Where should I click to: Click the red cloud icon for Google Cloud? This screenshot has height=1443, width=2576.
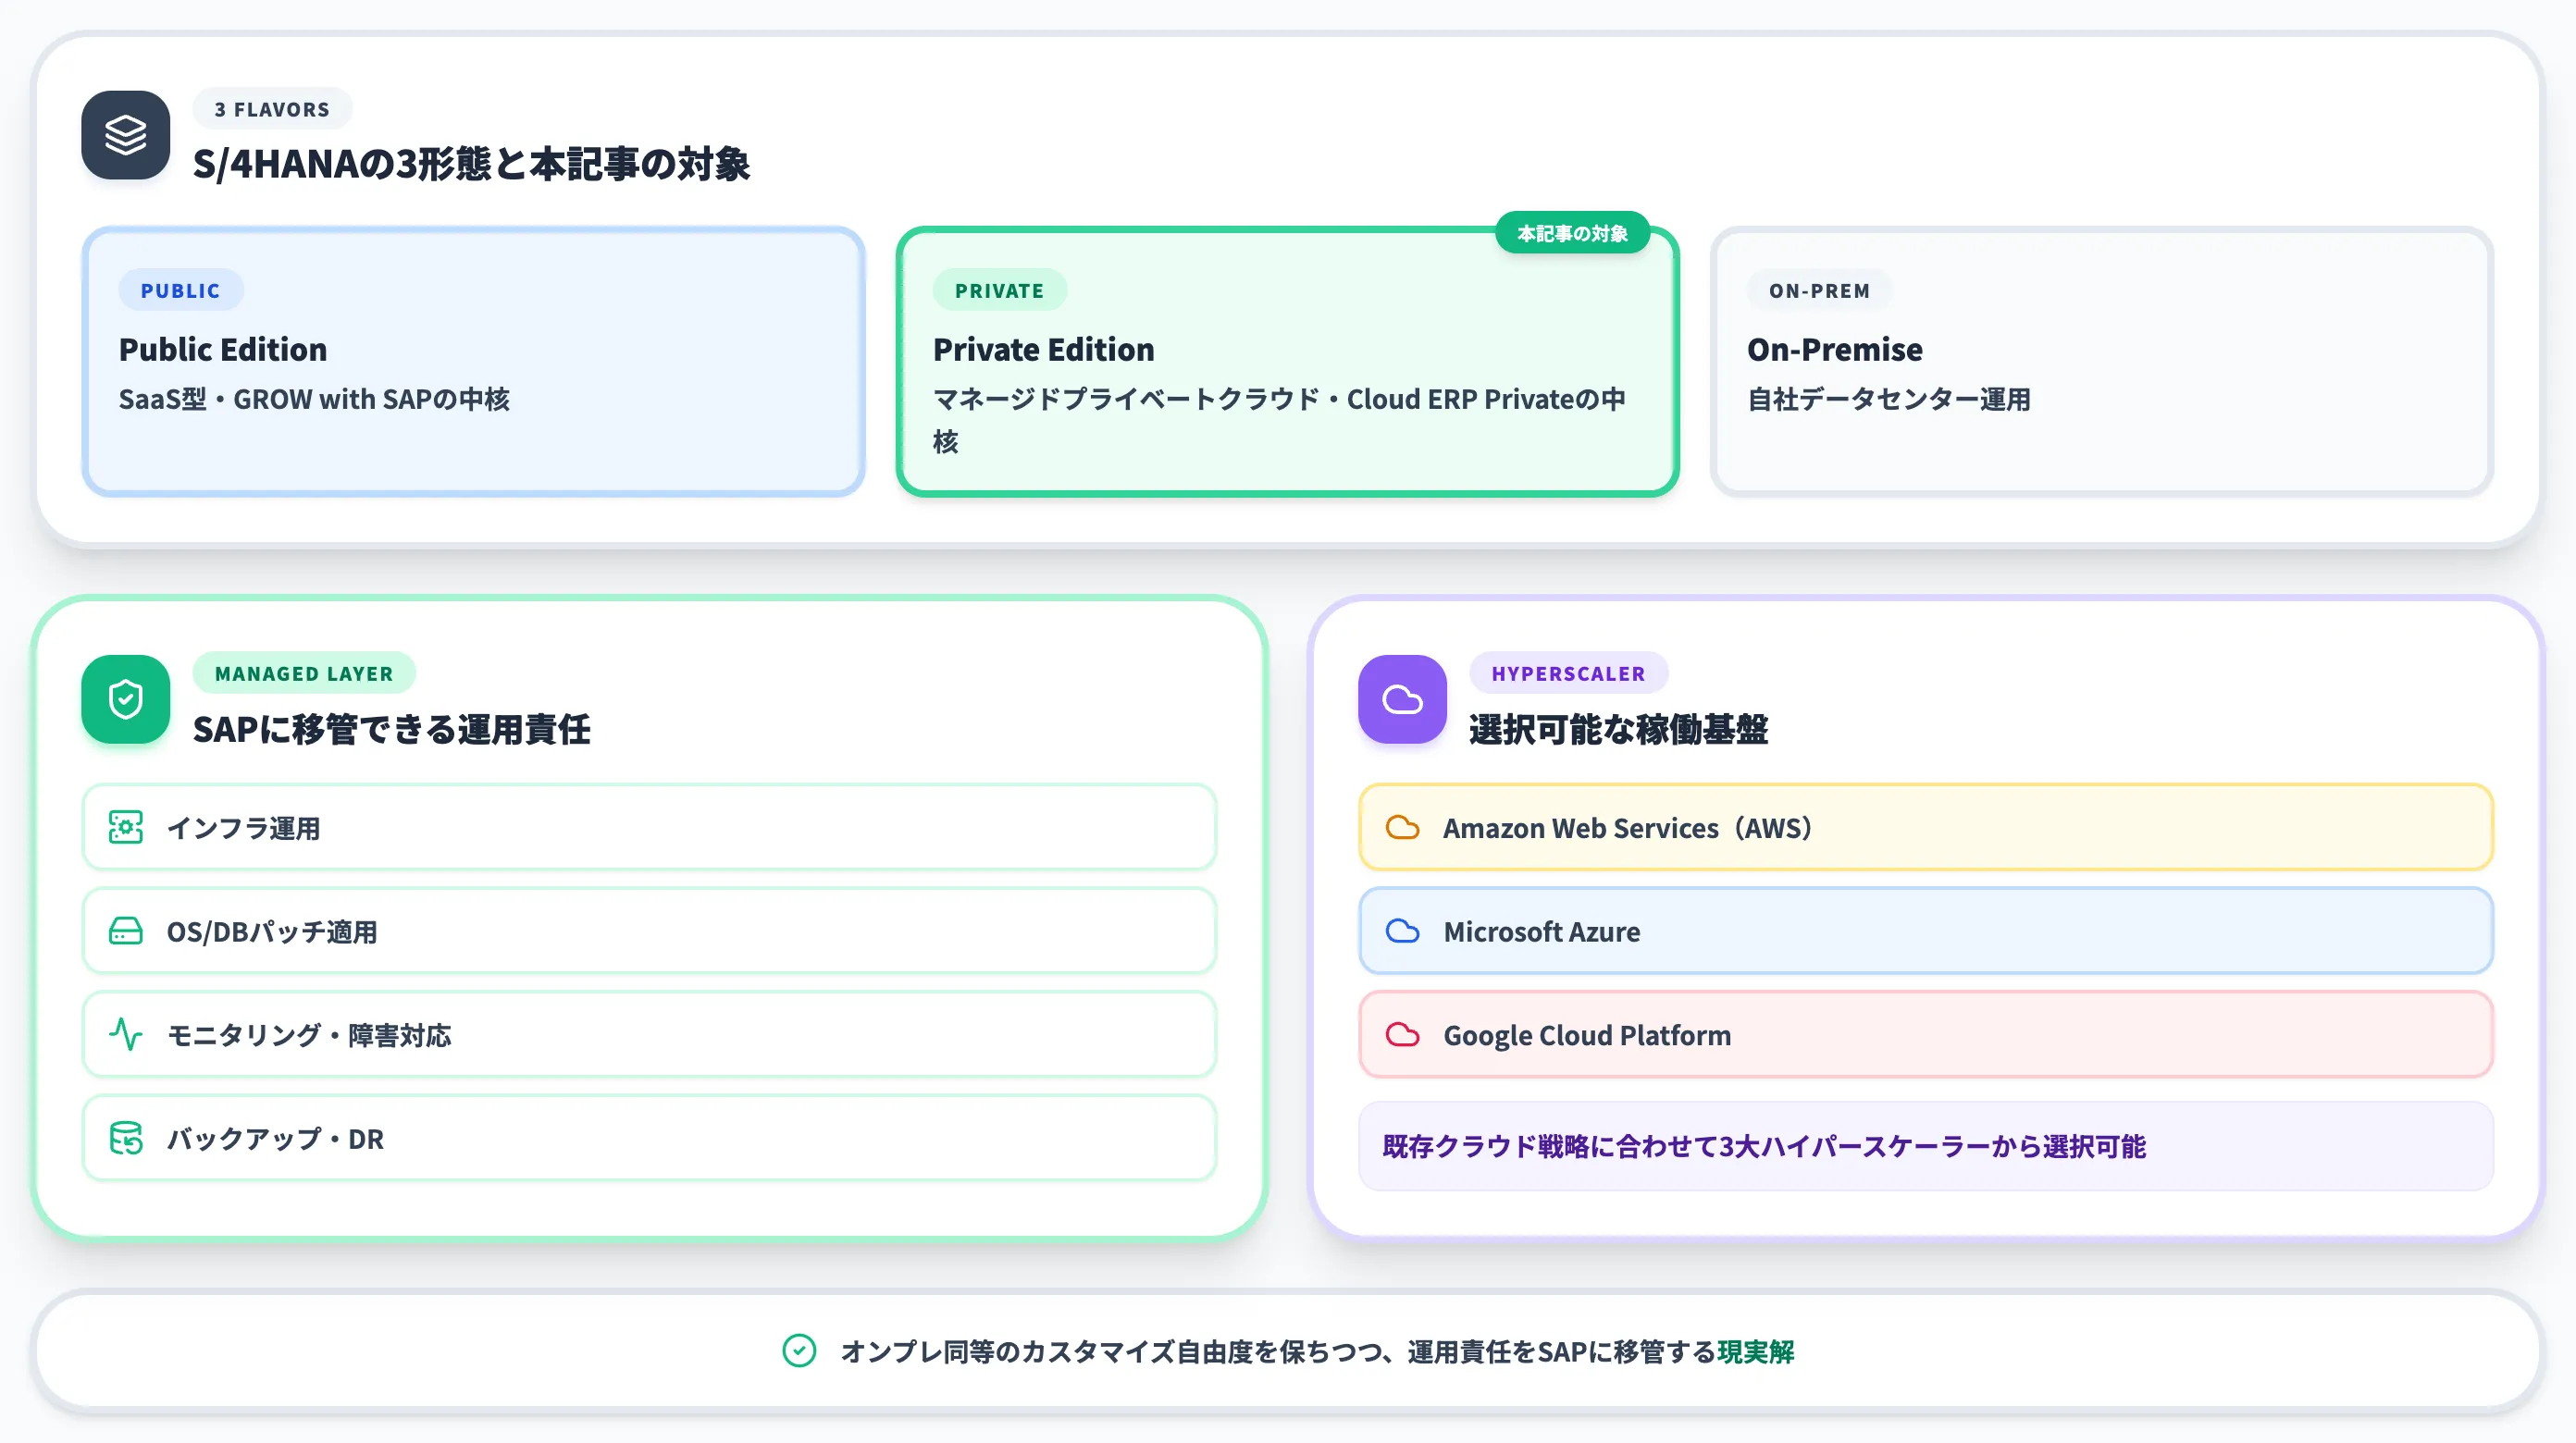(1402, 1034)
